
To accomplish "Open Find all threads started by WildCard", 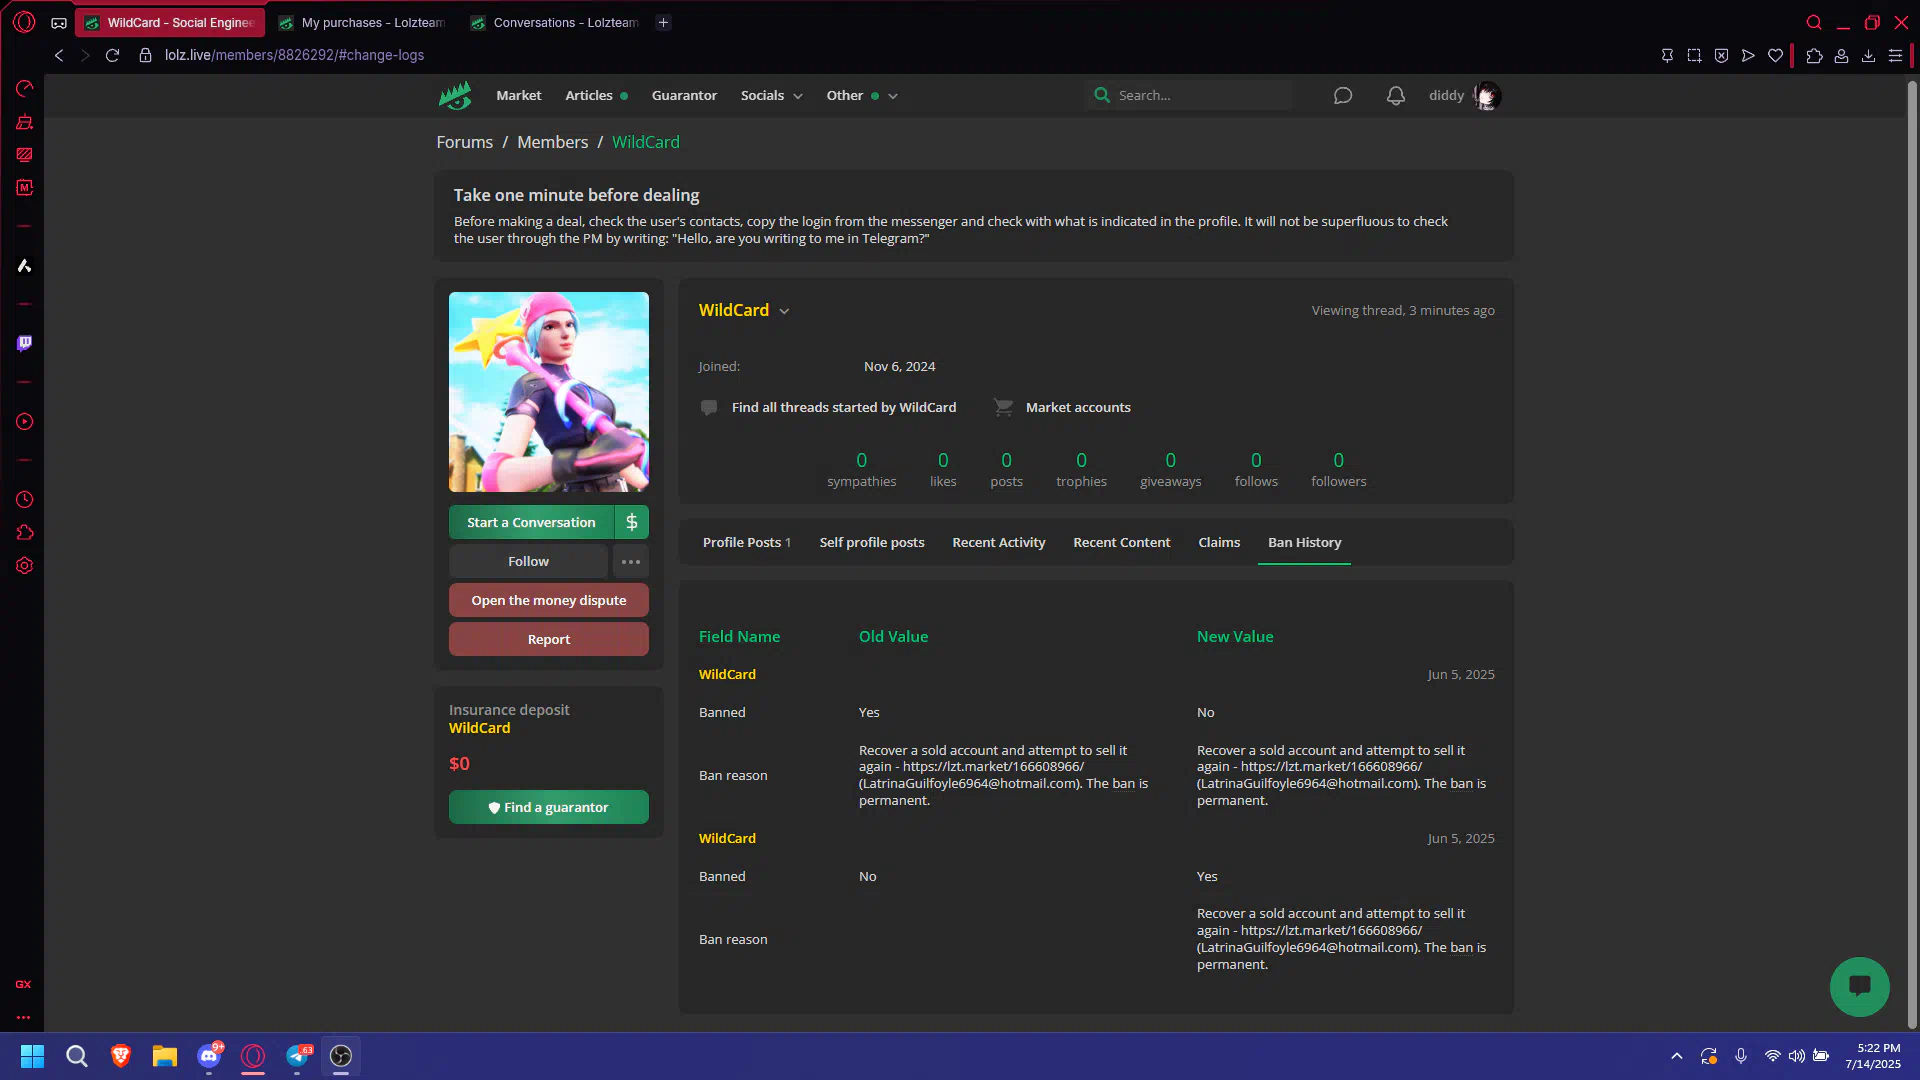I will 844,407.
